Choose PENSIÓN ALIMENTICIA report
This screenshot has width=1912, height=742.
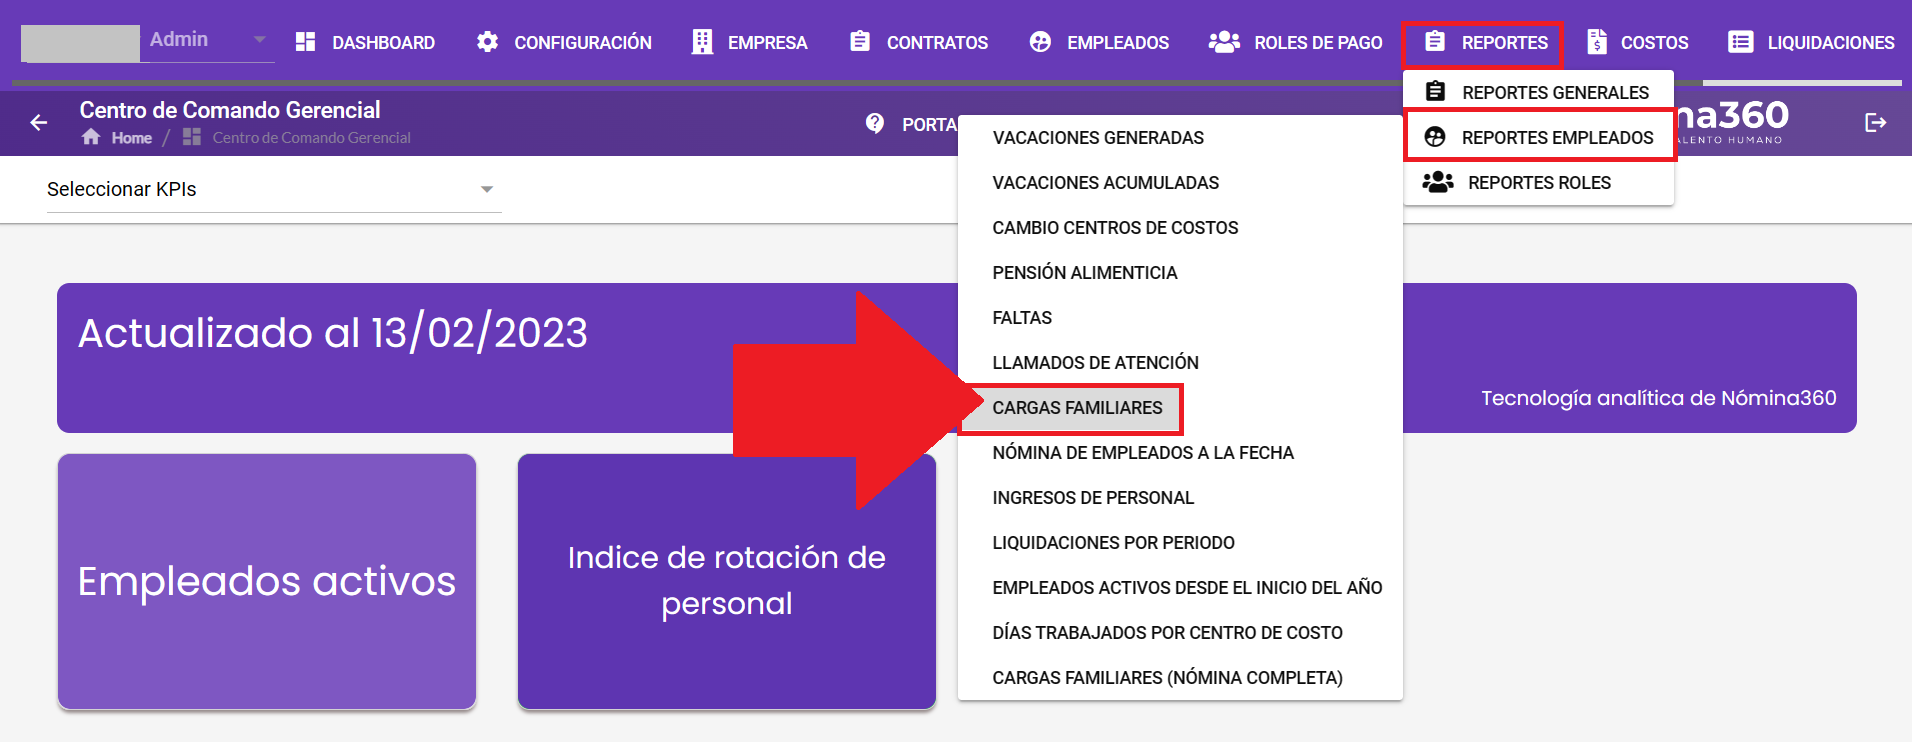1180,273
